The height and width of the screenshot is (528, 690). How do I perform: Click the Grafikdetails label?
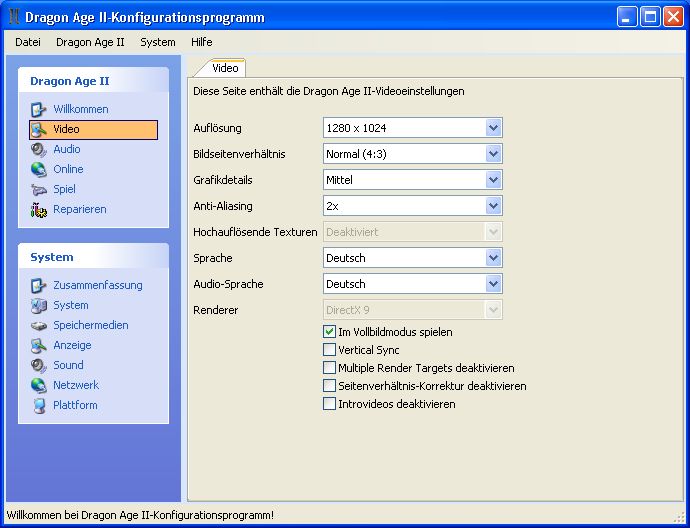[223, 180]
